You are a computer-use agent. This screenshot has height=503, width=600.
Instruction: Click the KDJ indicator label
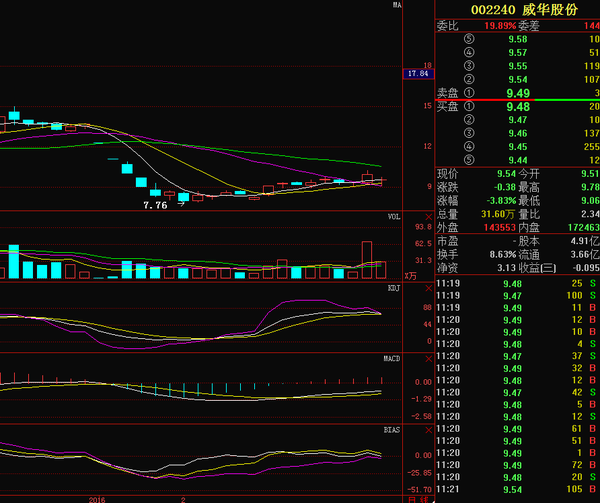[x=394, y=288]
